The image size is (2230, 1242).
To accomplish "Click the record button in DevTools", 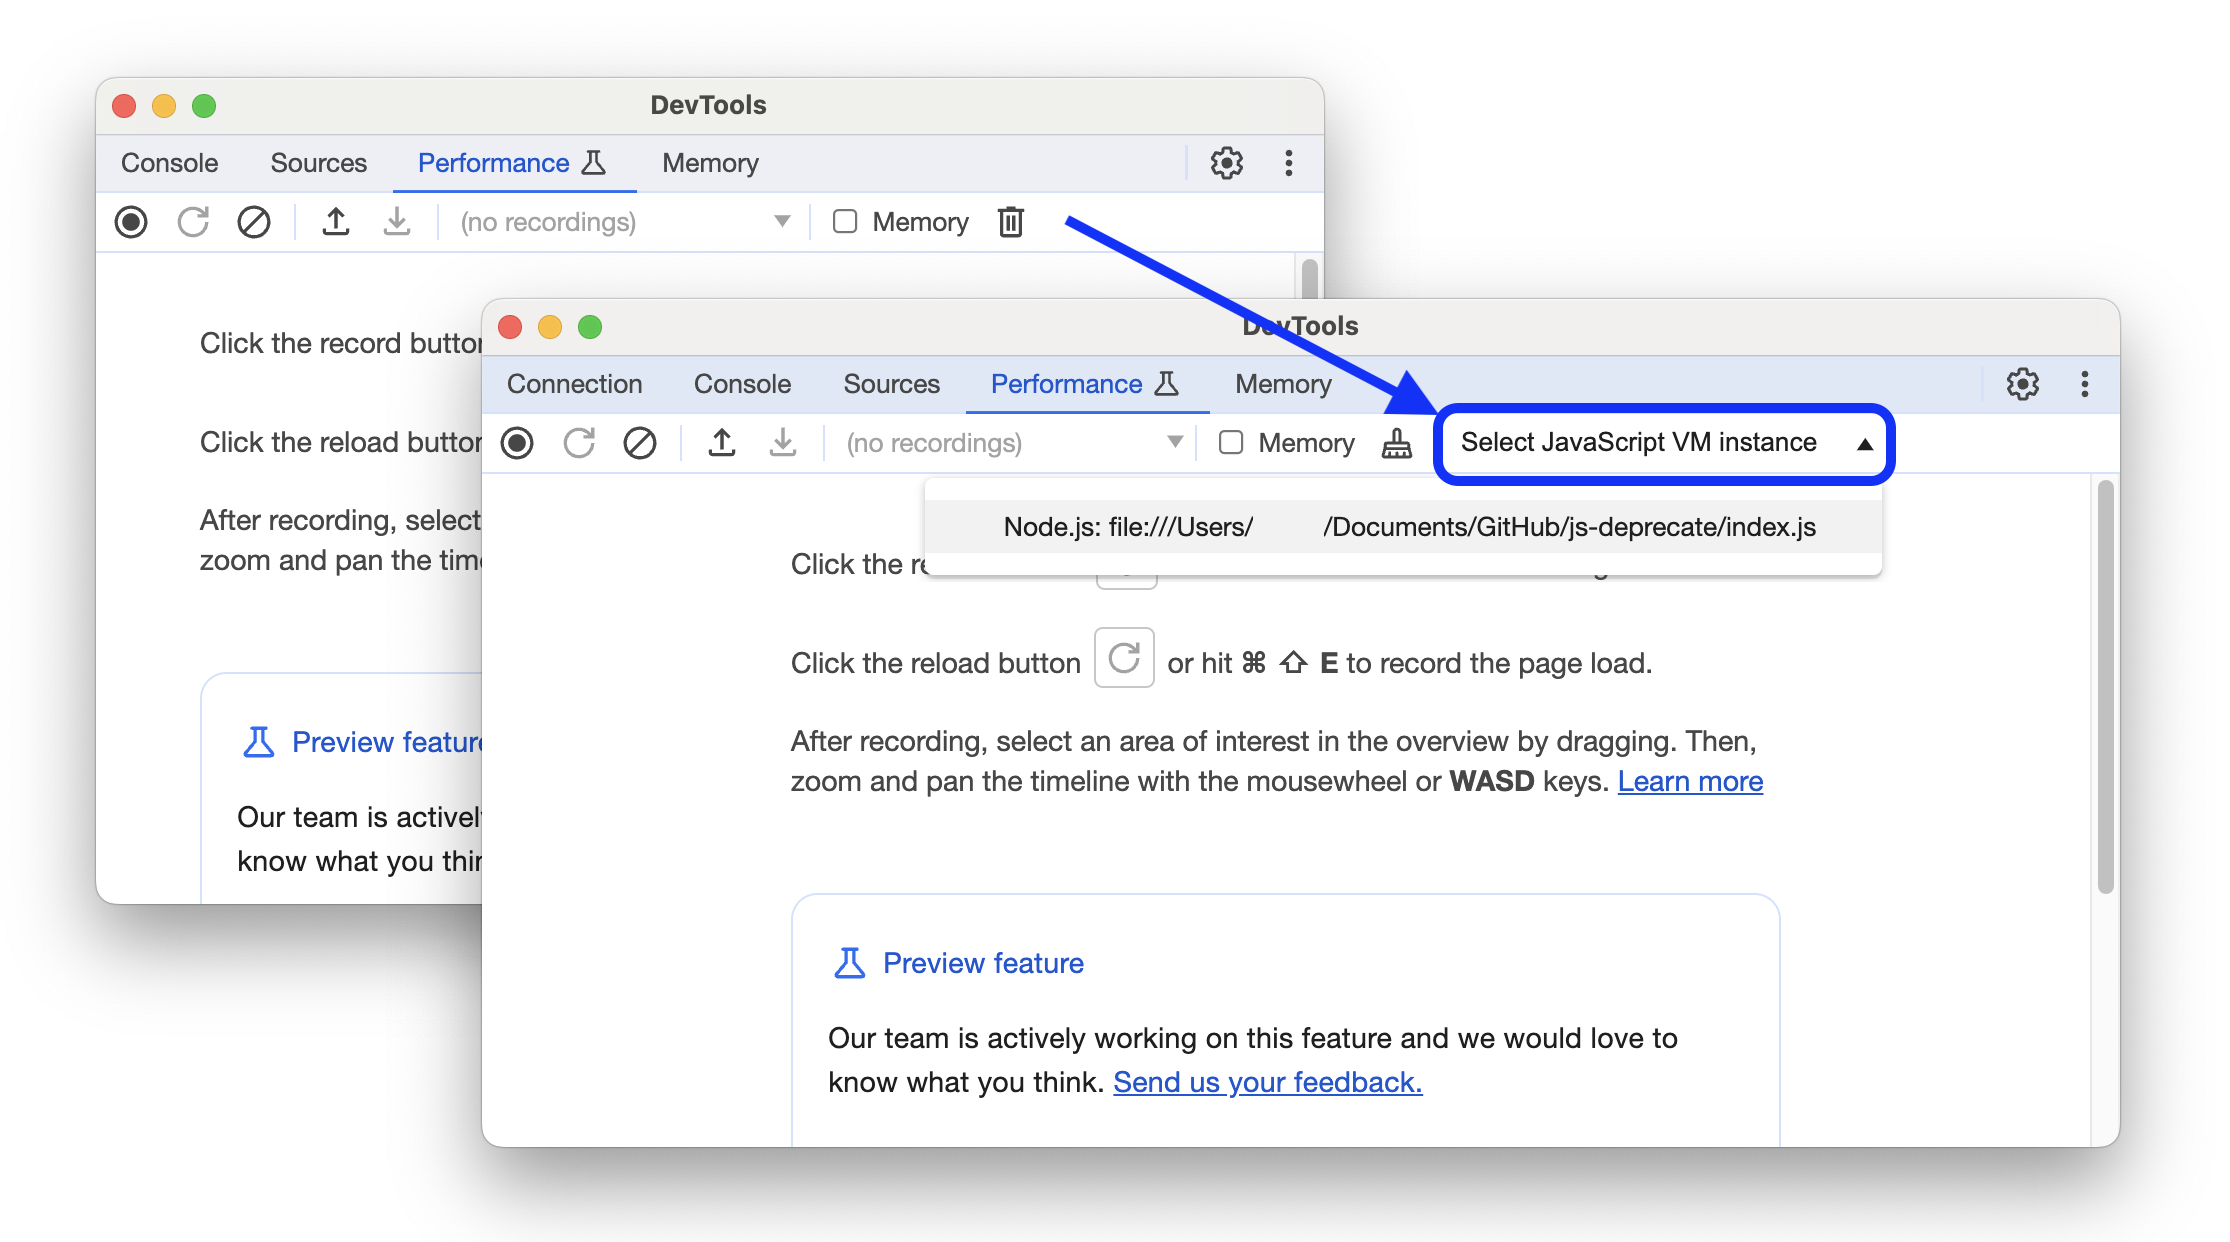I will pos(518,444).
